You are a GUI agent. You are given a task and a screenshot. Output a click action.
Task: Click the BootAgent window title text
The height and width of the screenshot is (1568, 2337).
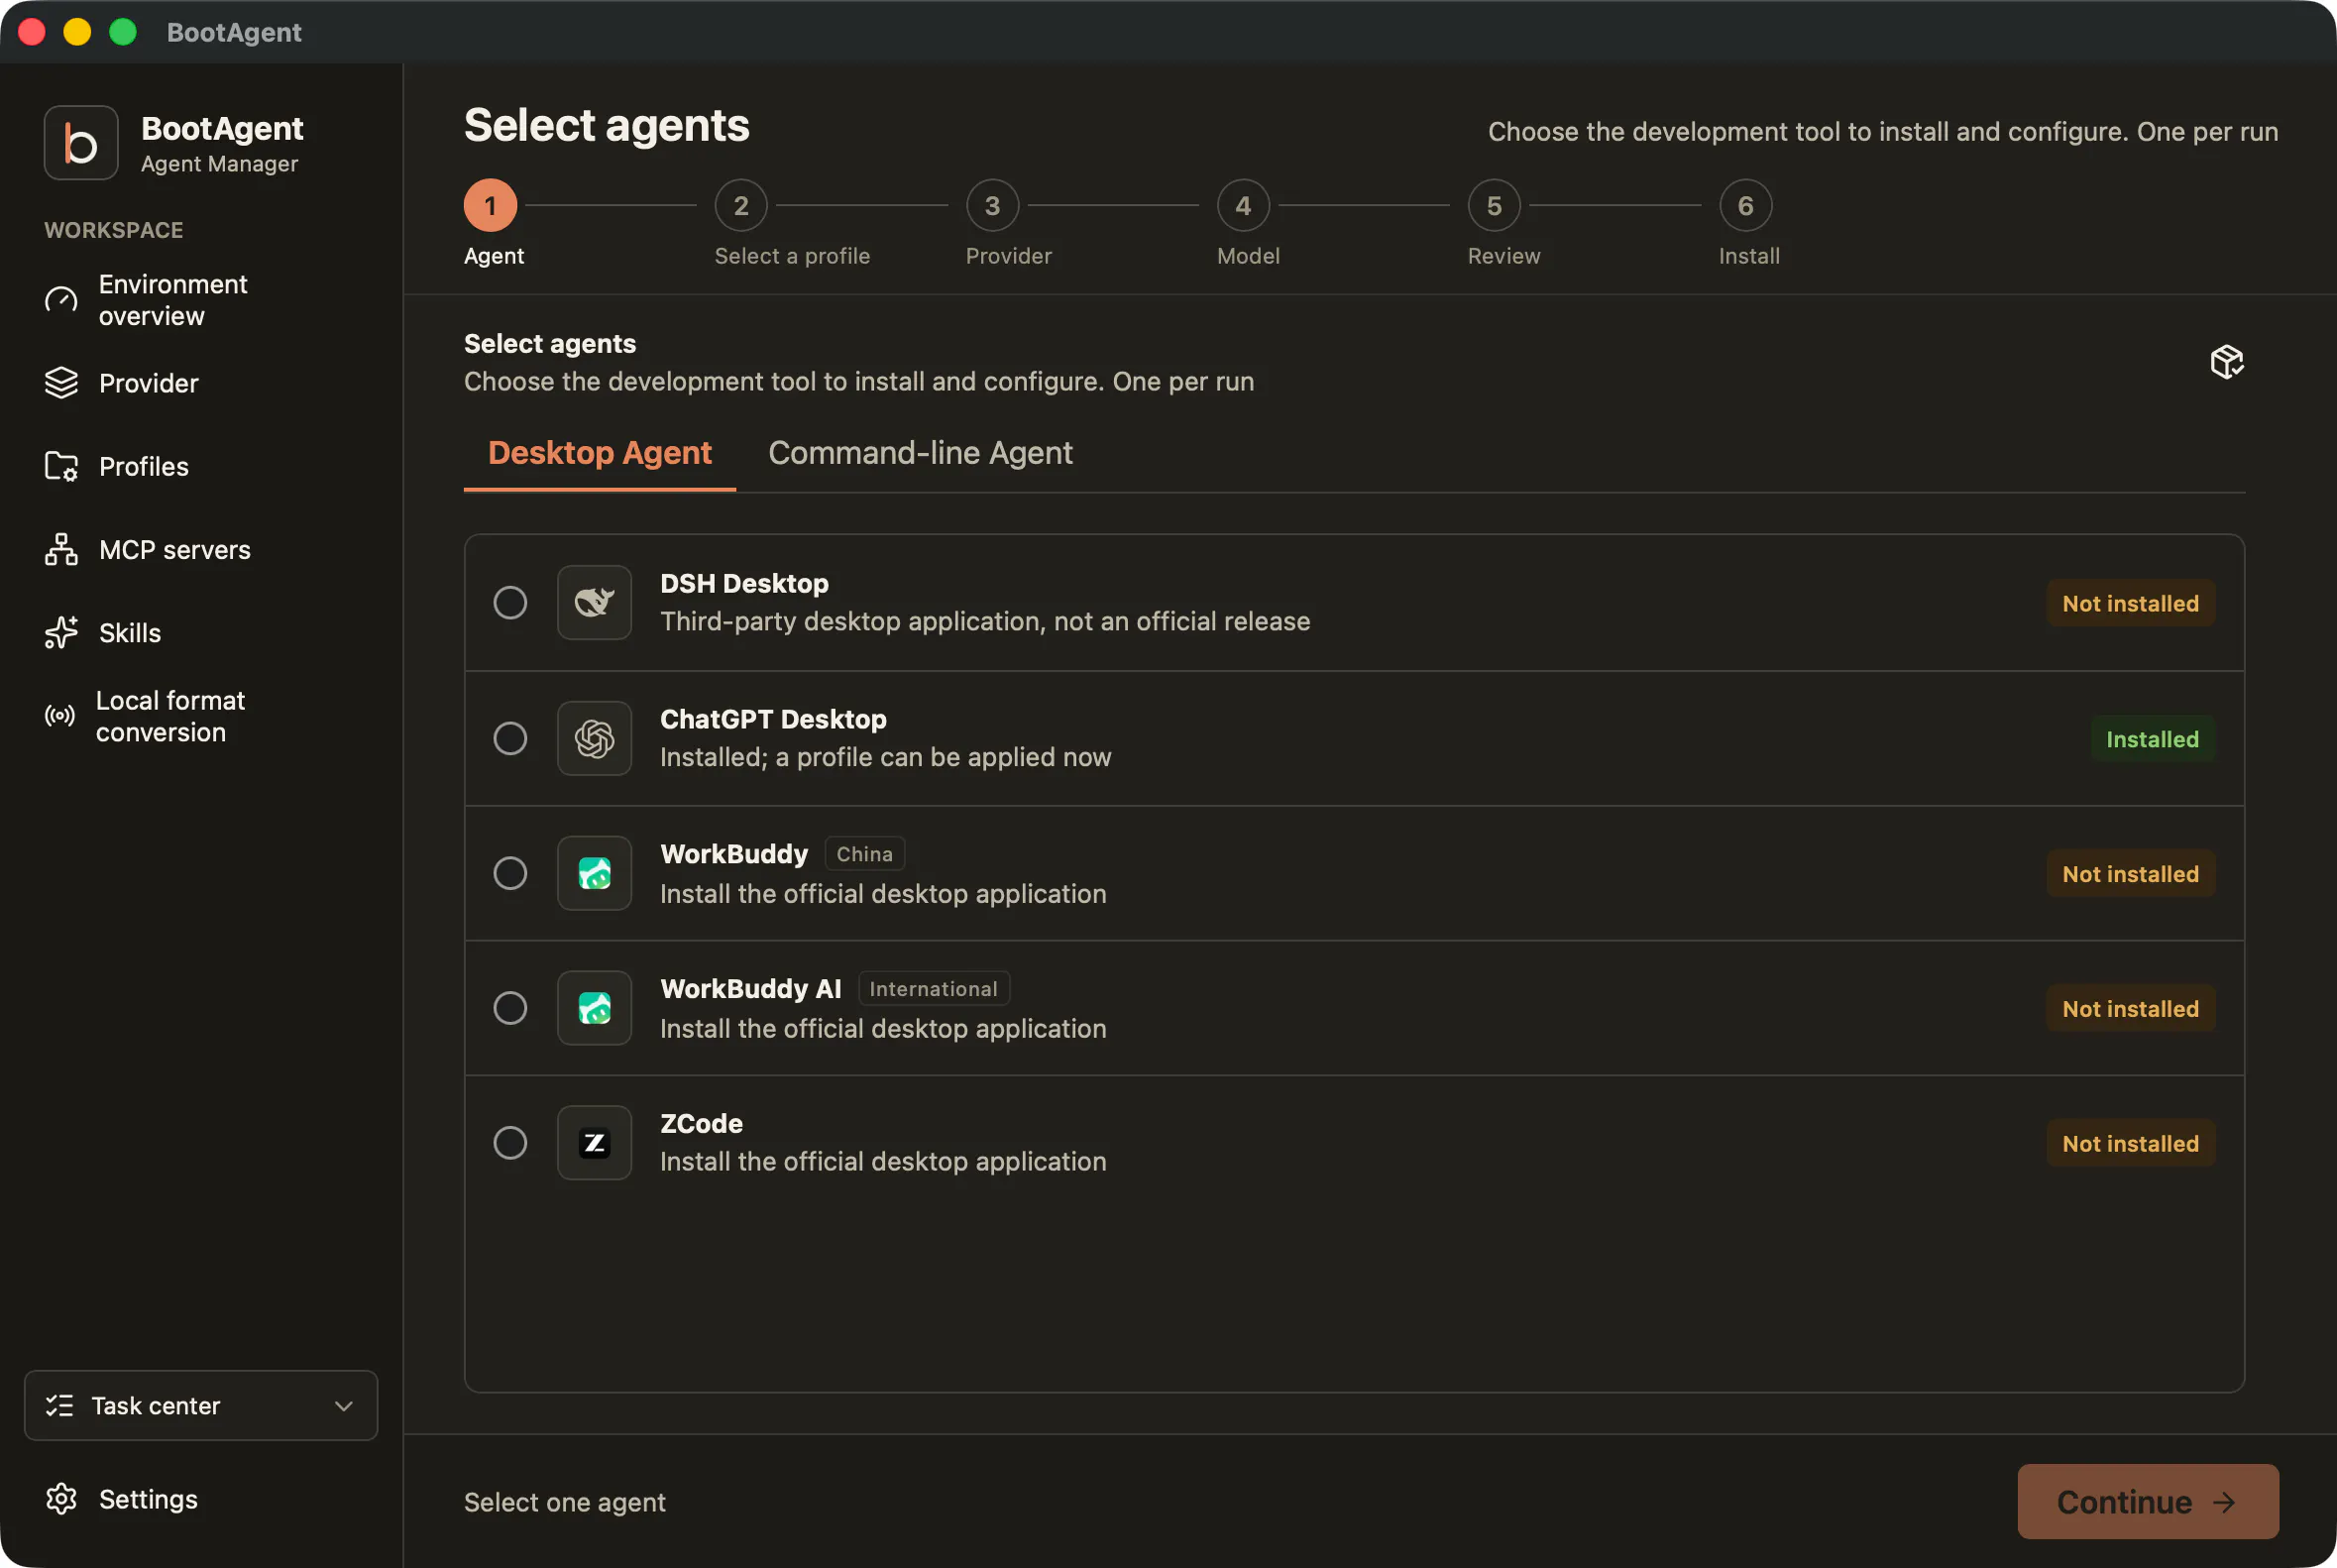click(x=234, y=32)
